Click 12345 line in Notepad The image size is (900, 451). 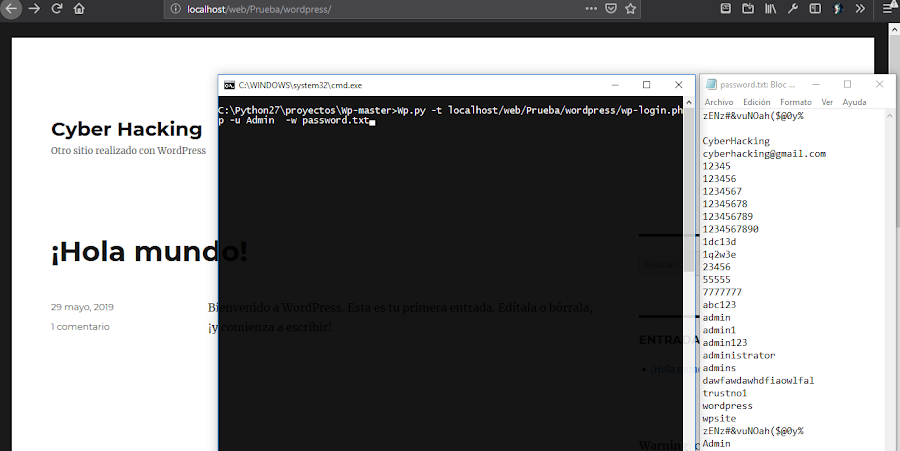click(716, 166)
